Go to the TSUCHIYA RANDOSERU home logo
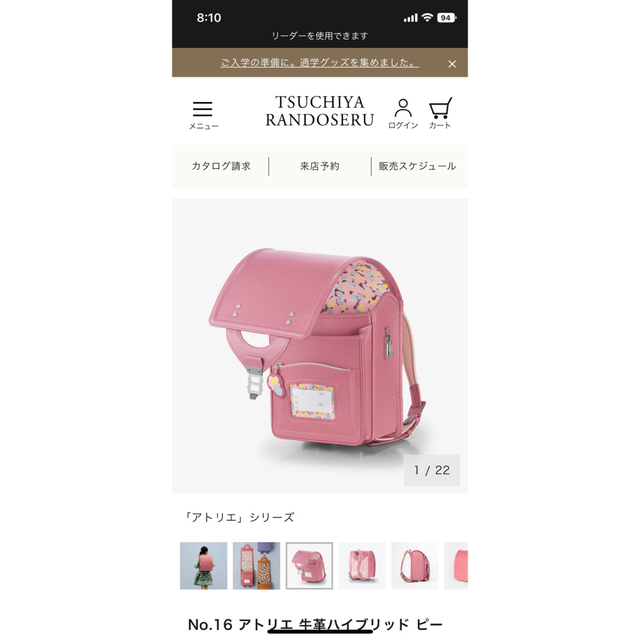This screenshot has width=640, height=640. (320, 111)
